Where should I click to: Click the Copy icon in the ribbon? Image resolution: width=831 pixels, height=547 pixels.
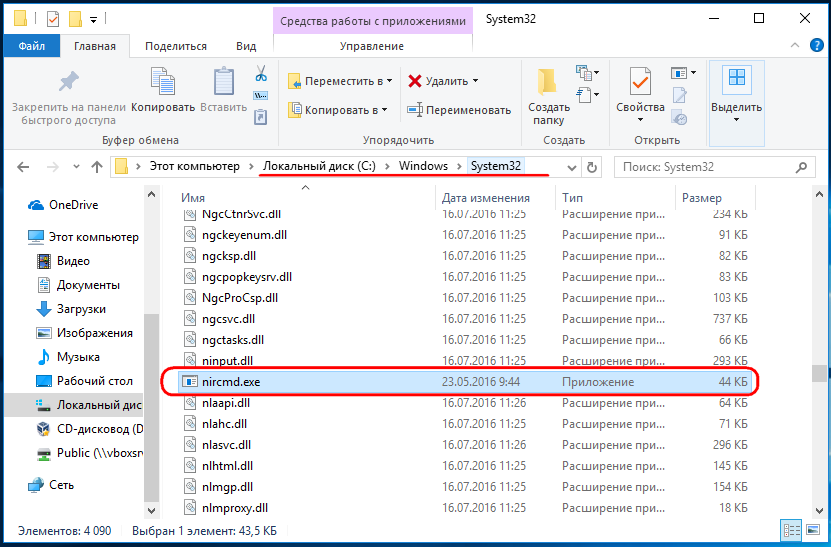(163, 82)
